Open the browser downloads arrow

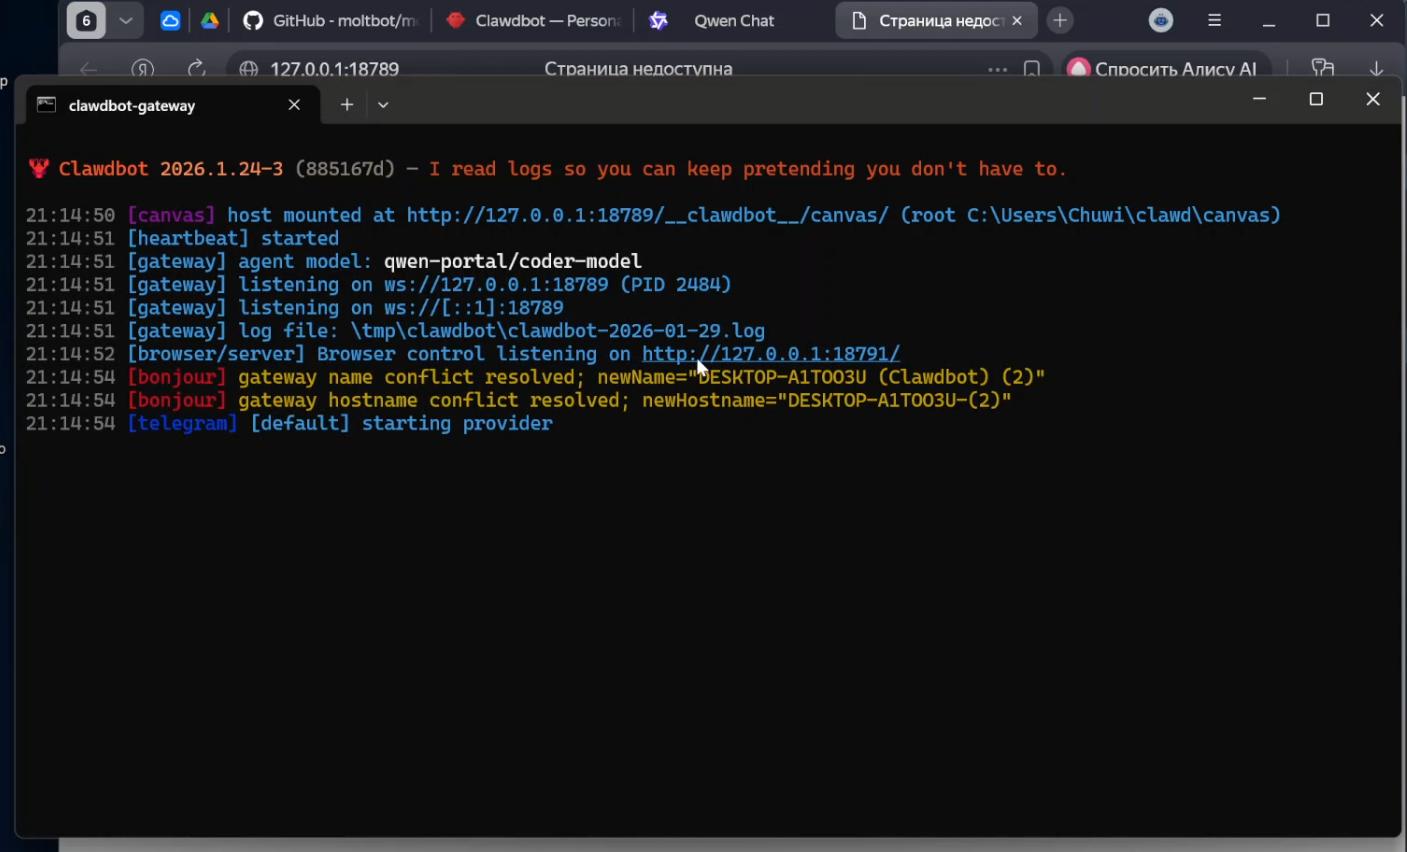(x=1376, y=68)
